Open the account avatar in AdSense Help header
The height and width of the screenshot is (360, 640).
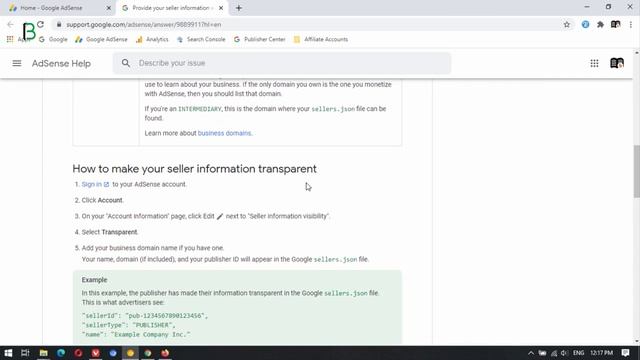point(617,63)
